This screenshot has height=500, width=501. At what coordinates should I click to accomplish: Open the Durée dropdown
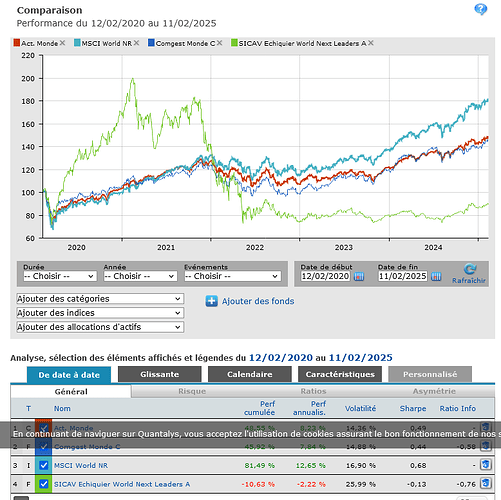pyautogui.click(x=60, y=276)
